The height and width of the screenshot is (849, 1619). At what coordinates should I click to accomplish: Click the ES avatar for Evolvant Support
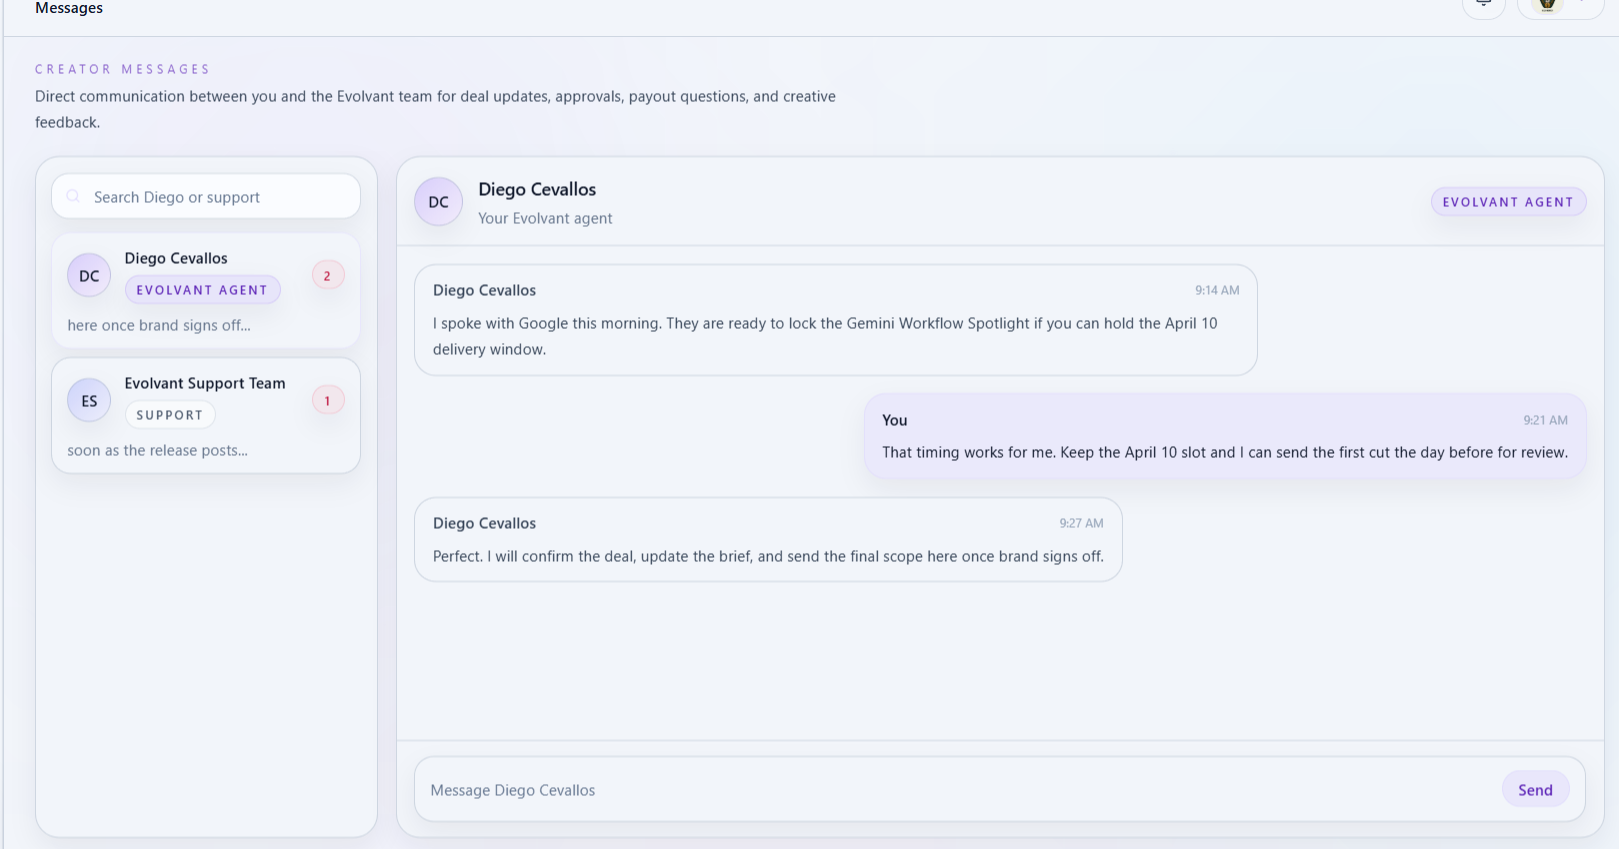tap(89, 401)
